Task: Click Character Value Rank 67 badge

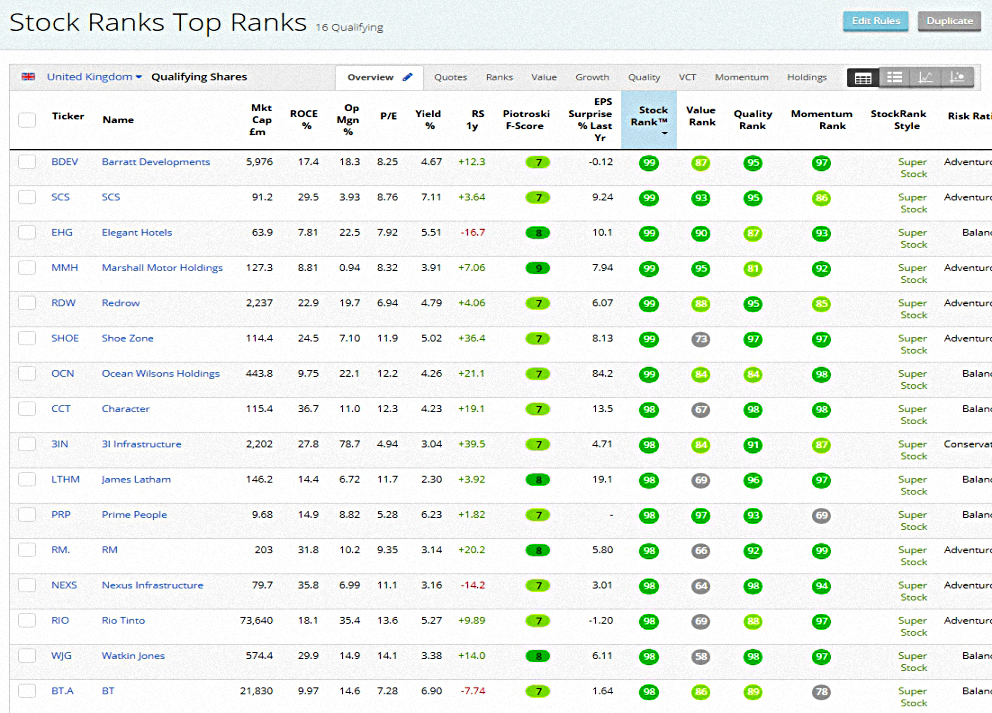Action: [x=700, y=410]
